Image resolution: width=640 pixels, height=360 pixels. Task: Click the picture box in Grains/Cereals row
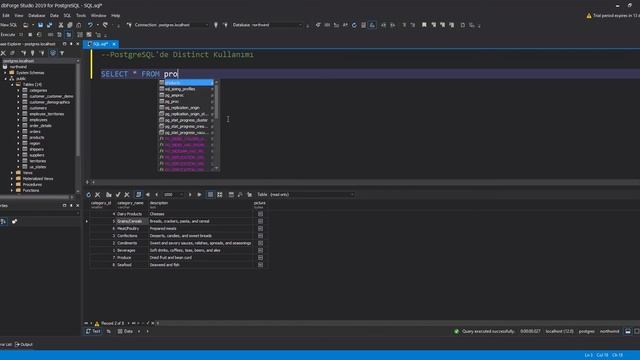(x=260, y=221)
